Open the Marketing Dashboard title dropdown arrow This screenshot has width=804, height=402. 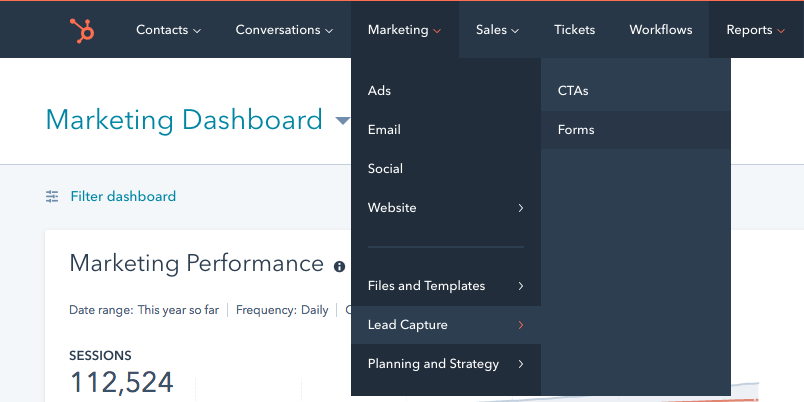(342, 121)
